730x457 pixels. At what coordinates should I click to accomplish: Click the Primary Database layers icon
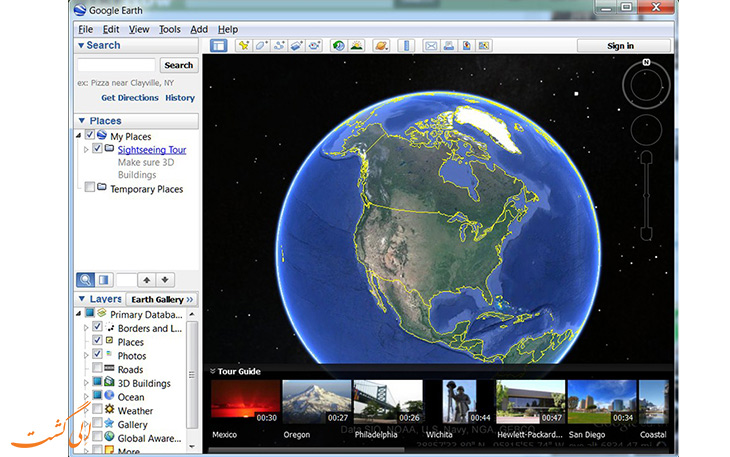coord(101,314)
